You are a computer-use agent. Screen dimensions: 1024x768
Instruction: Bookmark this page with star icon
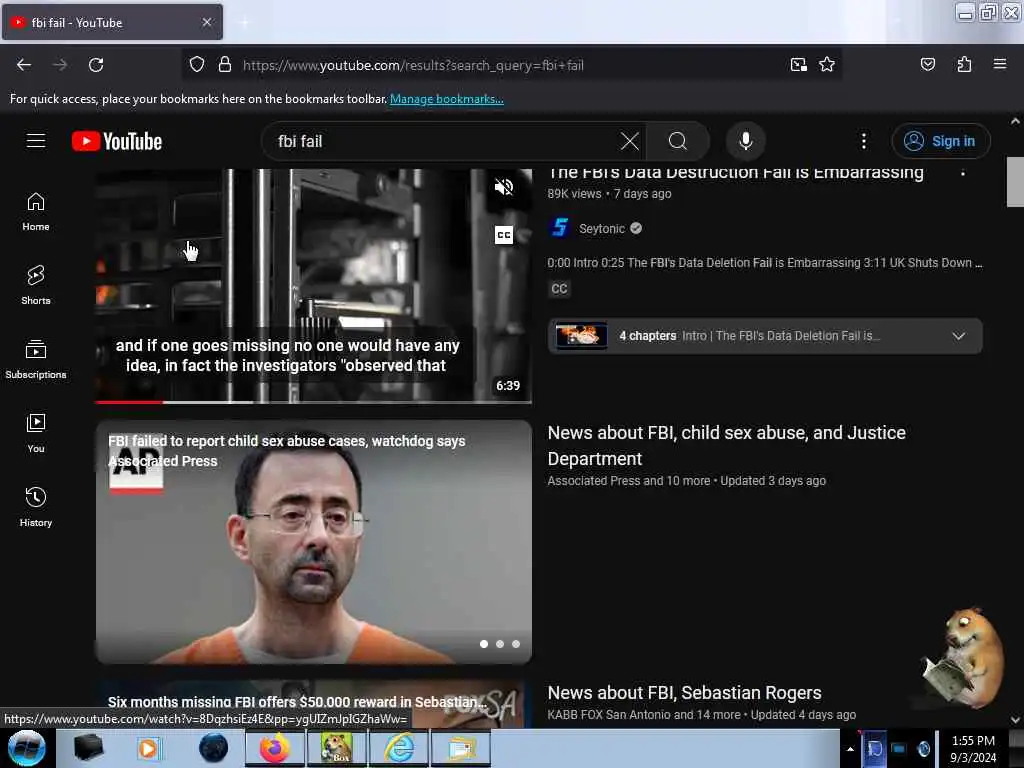click(827, 65)
